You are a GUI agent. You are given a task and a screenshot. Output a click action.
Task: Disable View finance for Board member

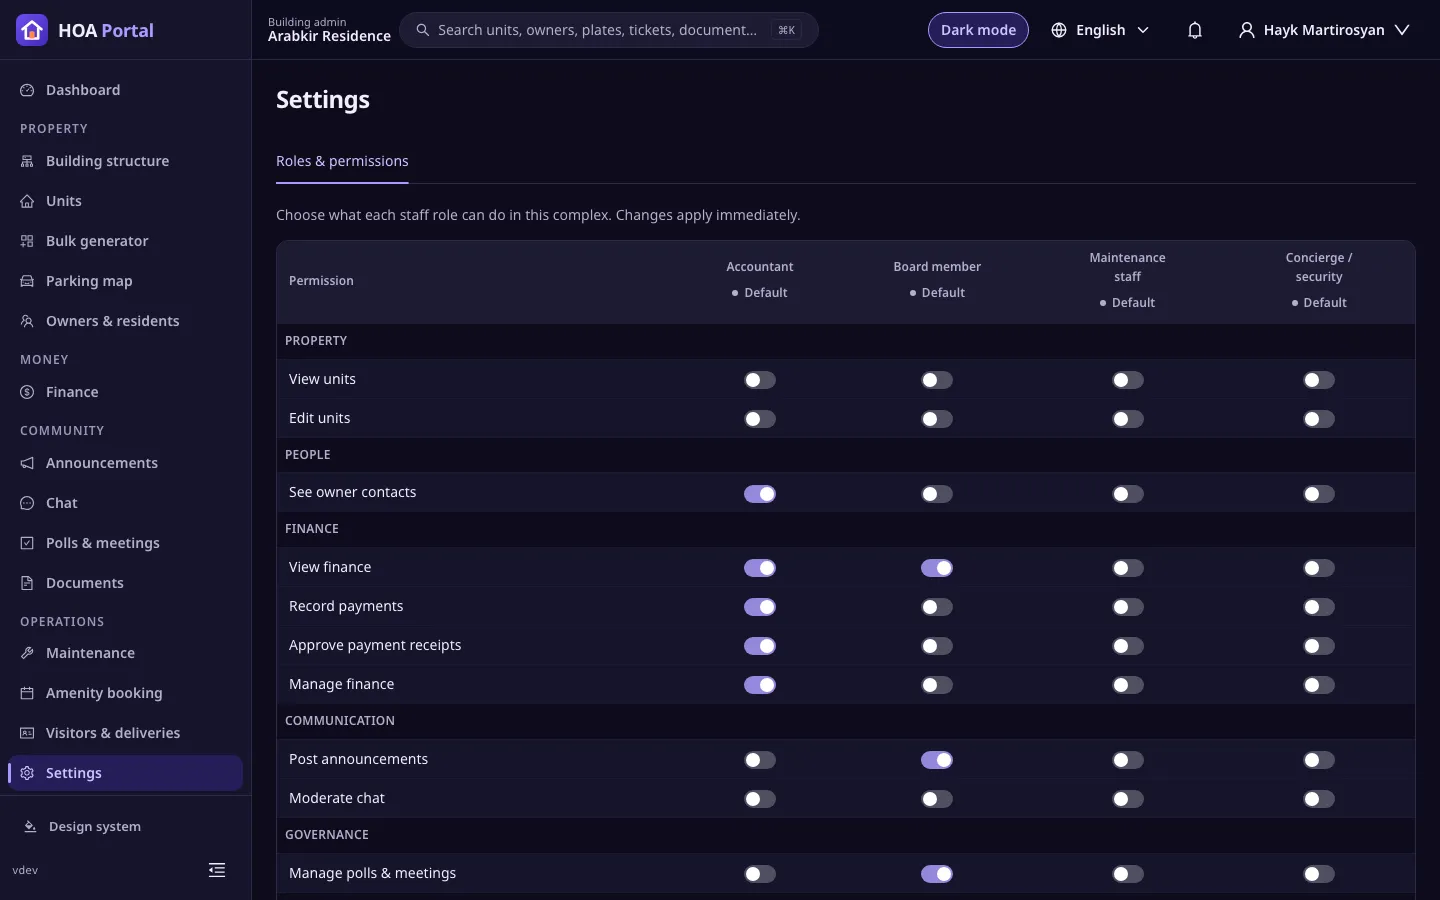937,568
